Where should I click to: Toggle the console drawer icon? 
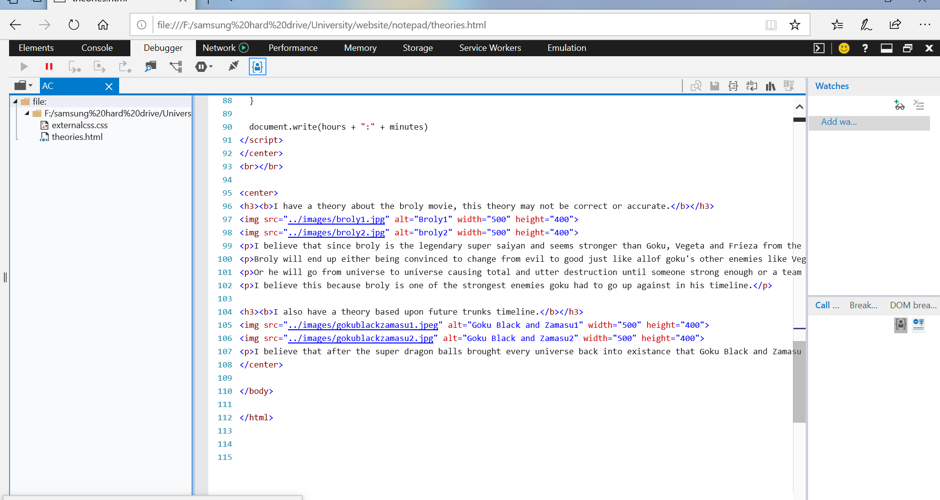(820, 48)
